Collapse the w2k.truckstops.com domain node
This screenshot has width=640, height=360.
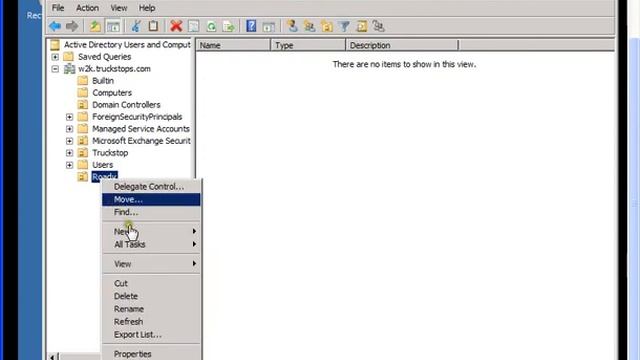pos(55,69)
